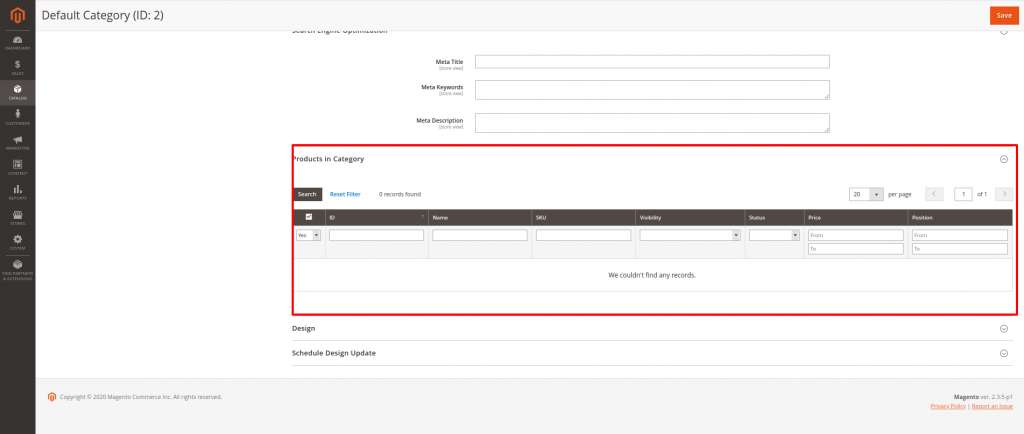Collapse the Products in Category section
Viewport: 1024px width, 434px height.
pos(1003,159)
